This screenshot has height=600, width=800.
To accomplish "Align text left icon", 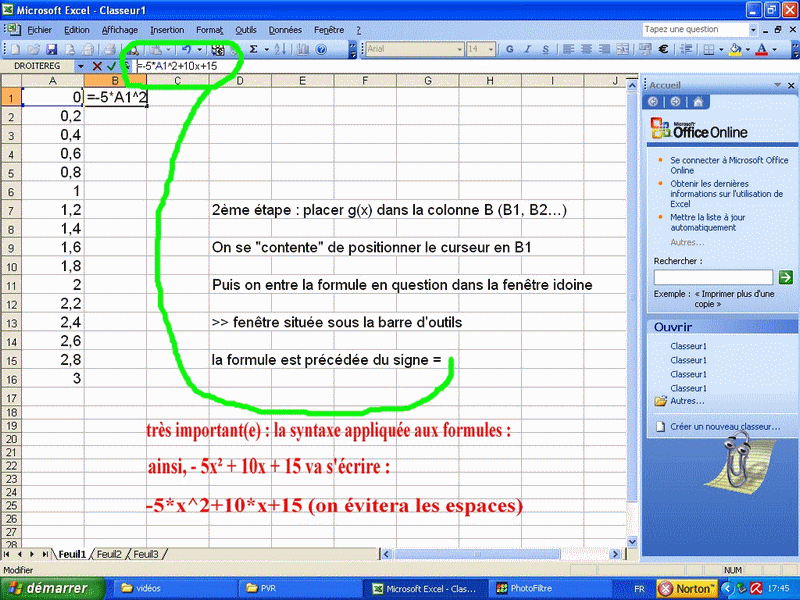I will [568, 49].
